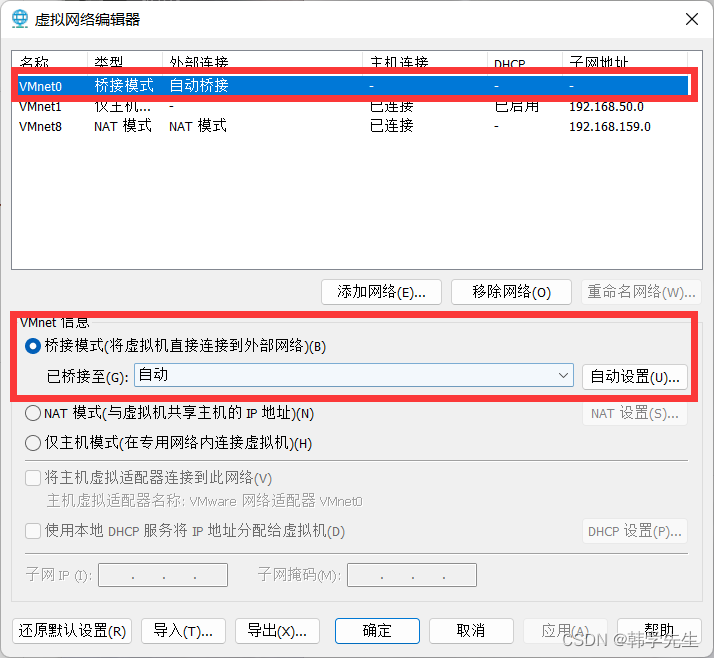
Task: Select the VMnet1 network row
Action: pos(353,106)
